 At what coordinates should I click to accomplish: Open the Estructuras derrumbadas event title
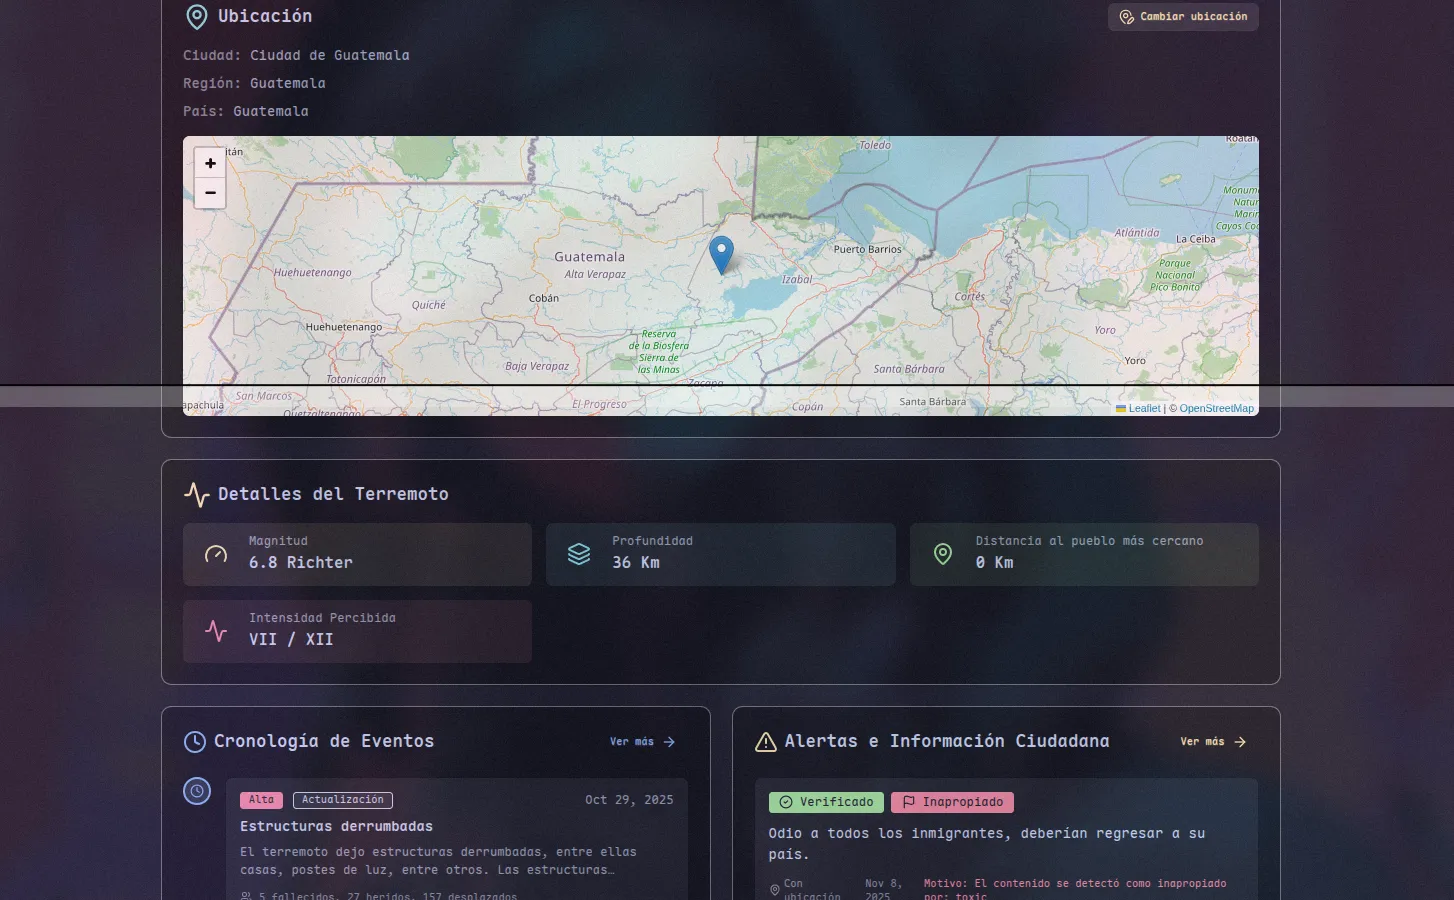(x=336, y=826)
